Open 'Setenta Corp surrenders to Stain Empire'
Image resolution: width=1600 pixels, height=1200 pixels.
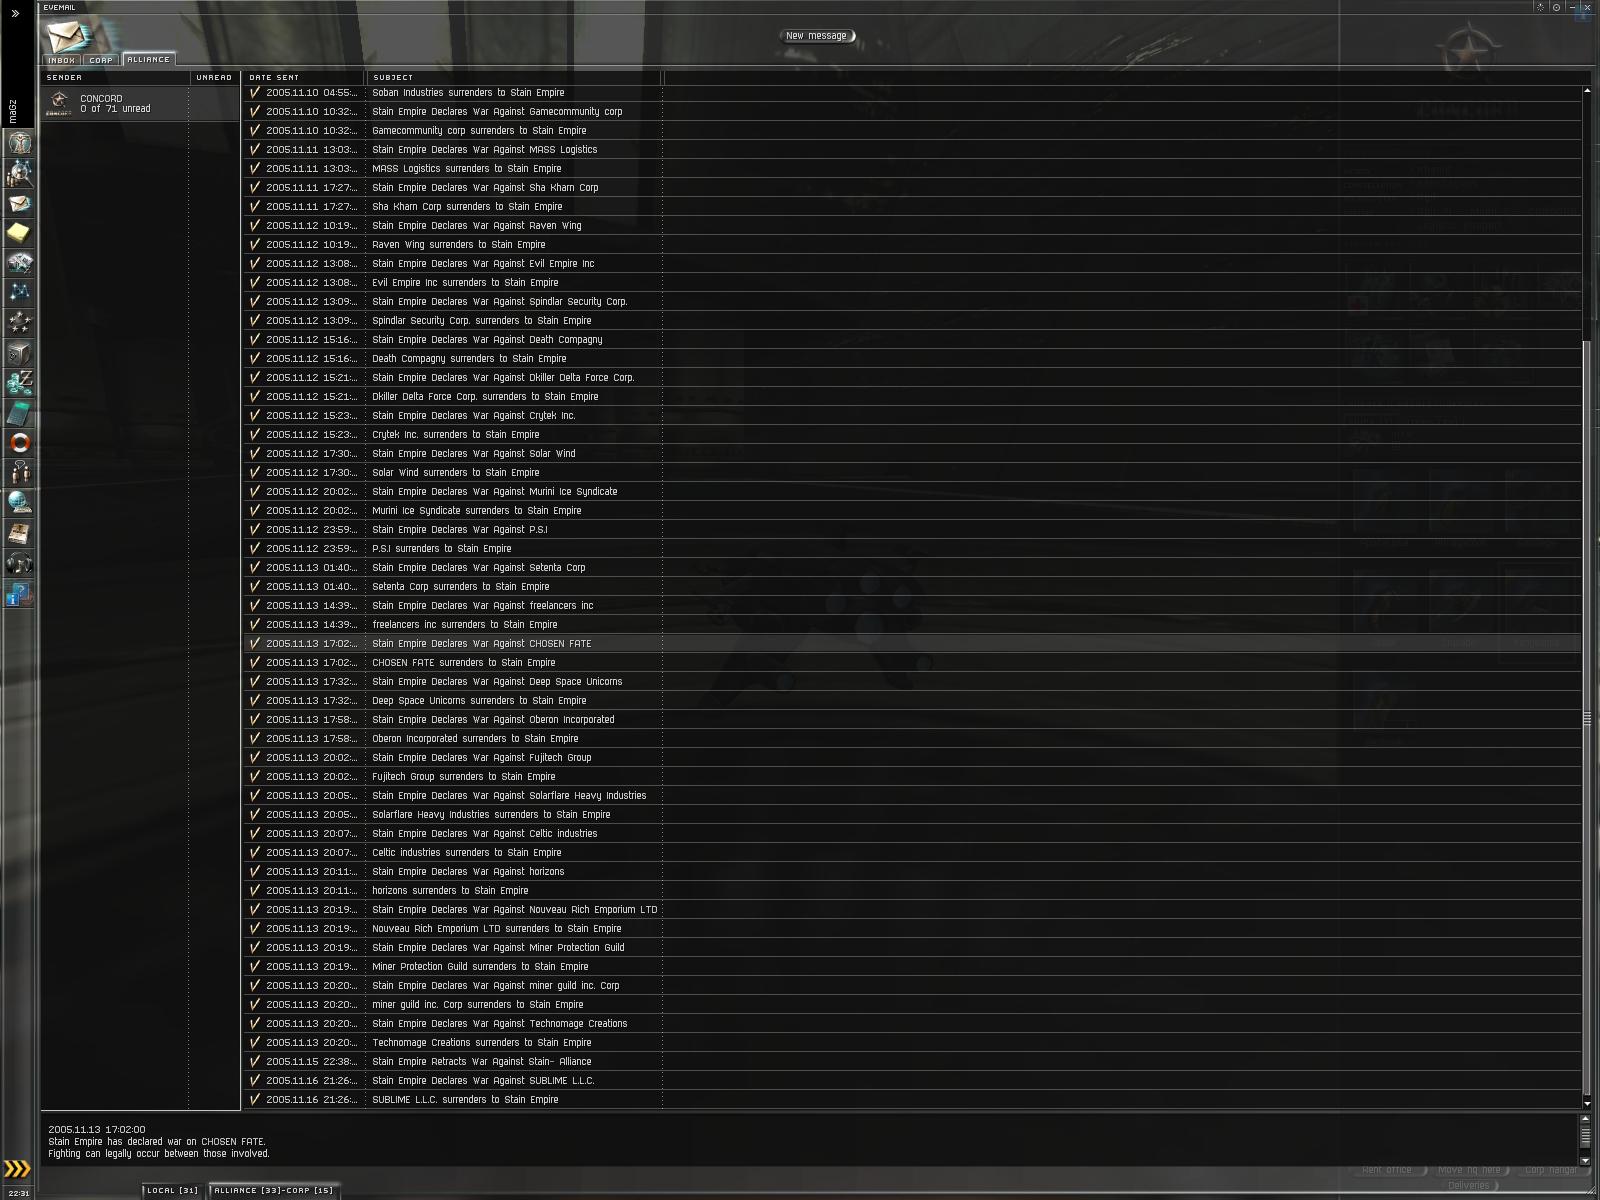click(x=912, y=586)
